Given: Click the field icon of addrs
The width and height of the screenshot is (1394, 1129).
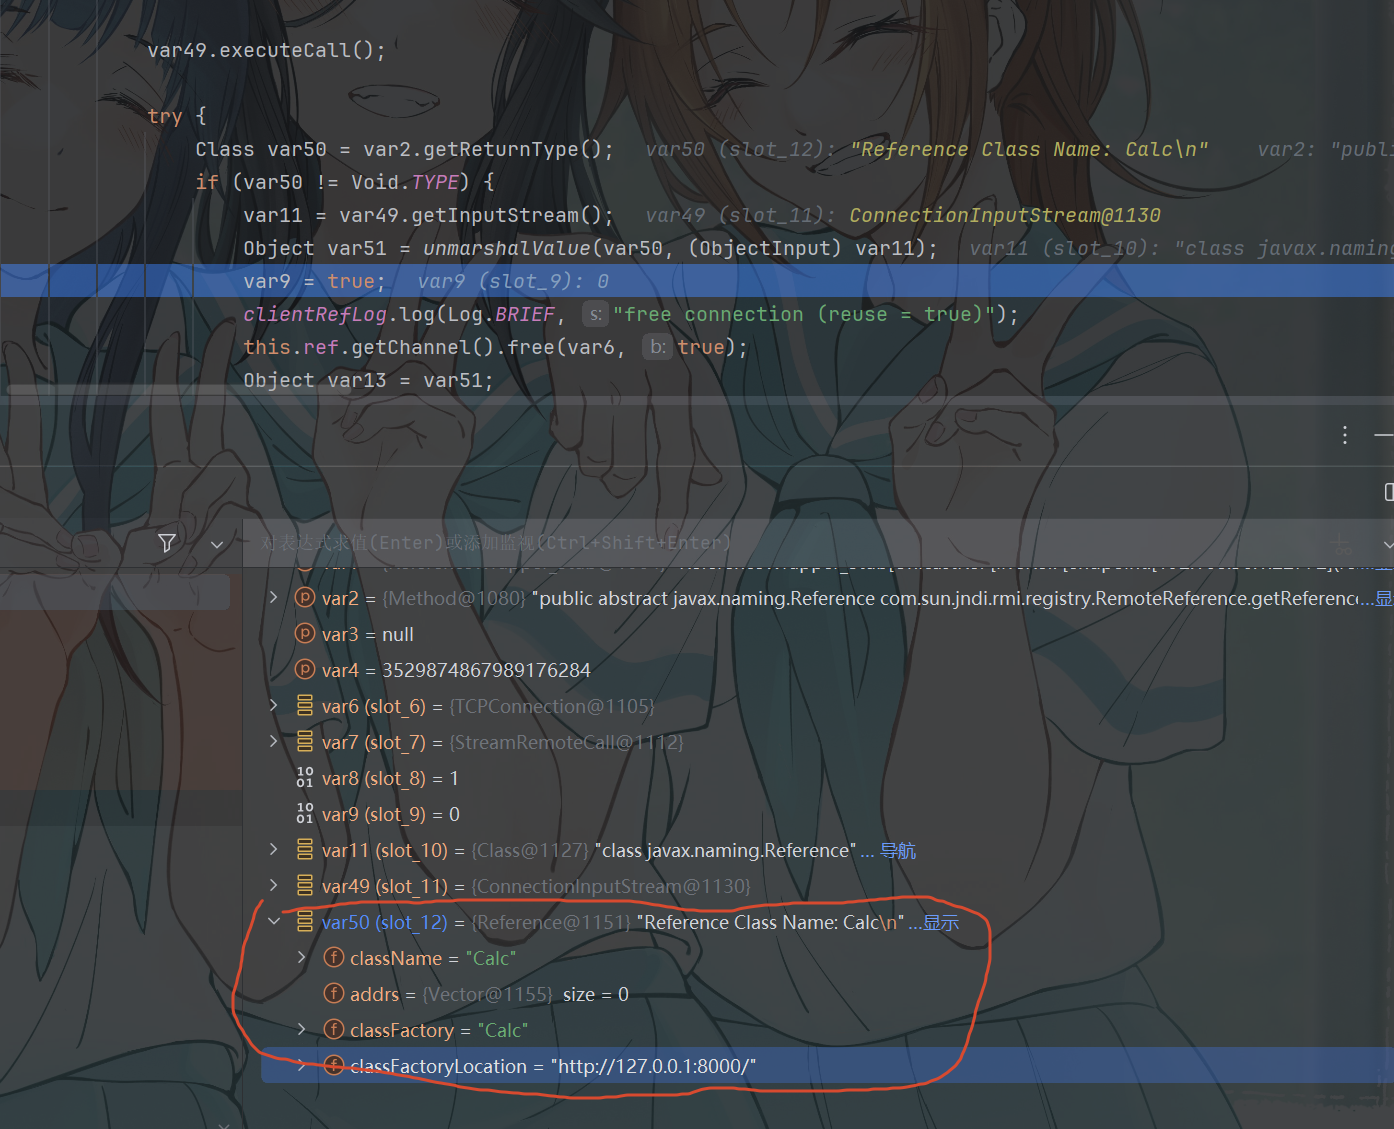Looking at the screenshot, I should (334, 993).
